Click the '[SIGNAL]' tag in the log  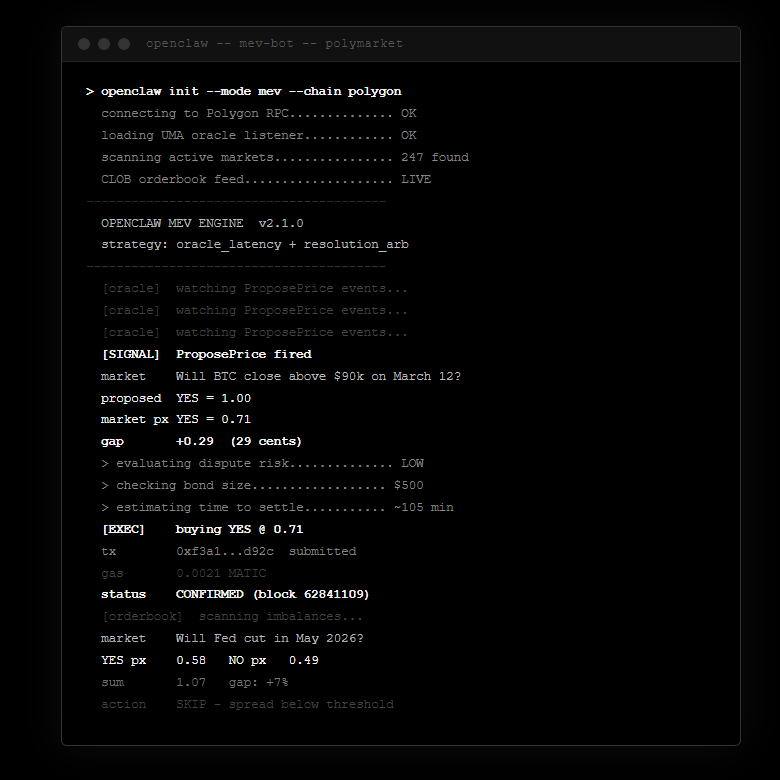pos(130,354)
